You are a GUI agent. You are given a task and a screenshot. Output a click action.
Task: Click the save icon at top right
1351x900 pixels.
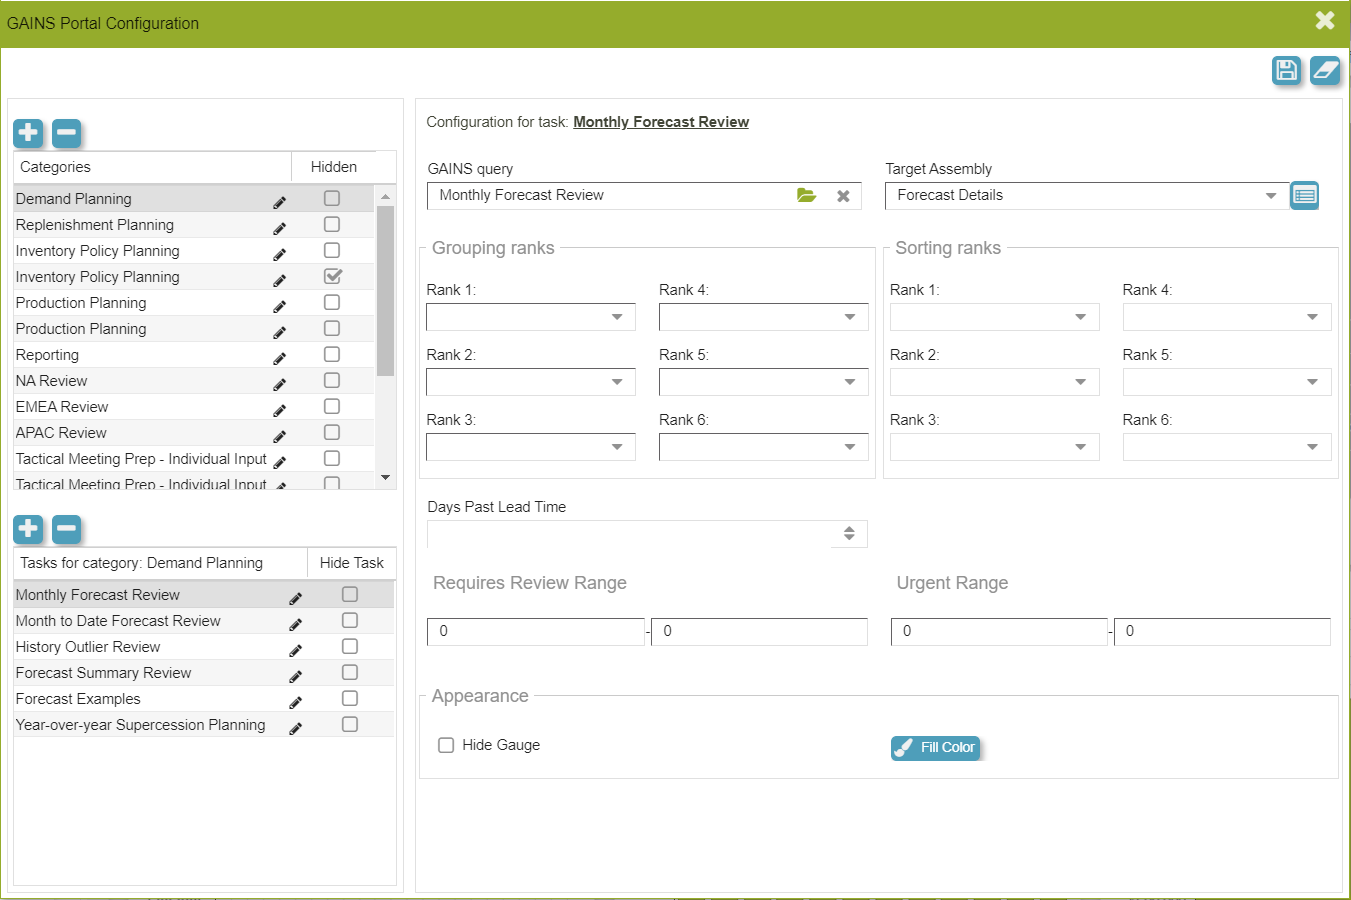coord(1286,70)
